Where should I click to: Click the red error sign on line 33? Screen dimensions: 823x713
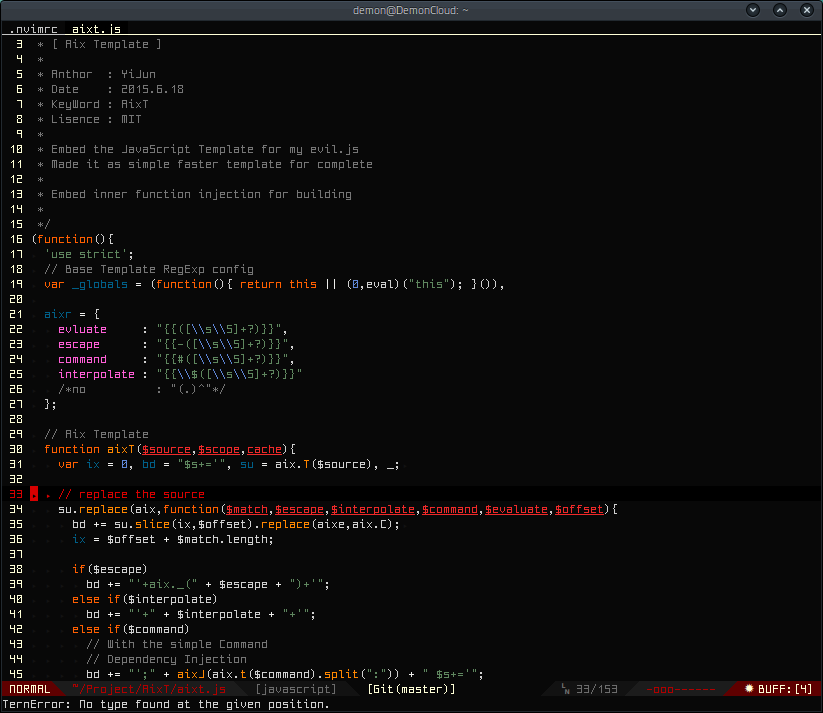pos(34,494)
